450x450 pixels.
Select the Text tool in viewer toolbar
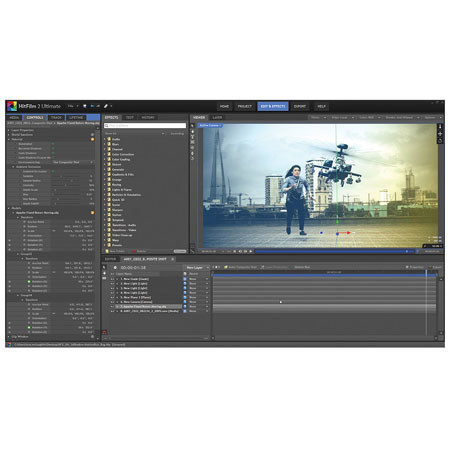coord(192,137)
